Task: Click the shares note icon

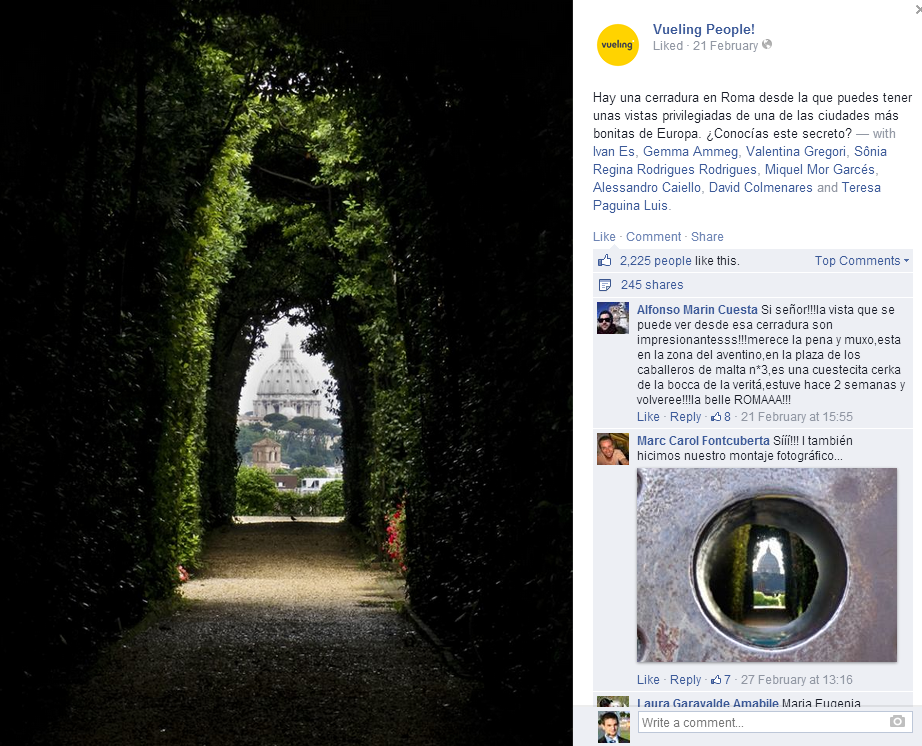Action: click(x=604, y=285)
